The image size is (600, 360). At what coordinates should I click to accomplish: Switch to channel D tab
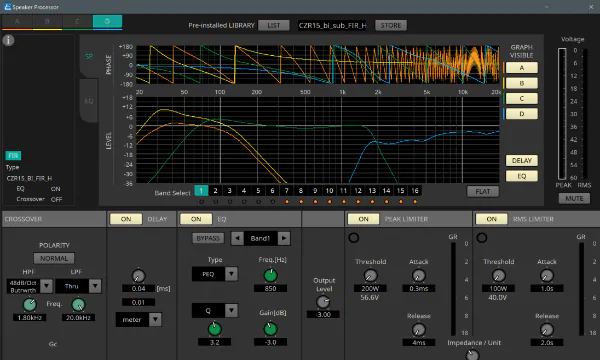click(x=108, y=21)
